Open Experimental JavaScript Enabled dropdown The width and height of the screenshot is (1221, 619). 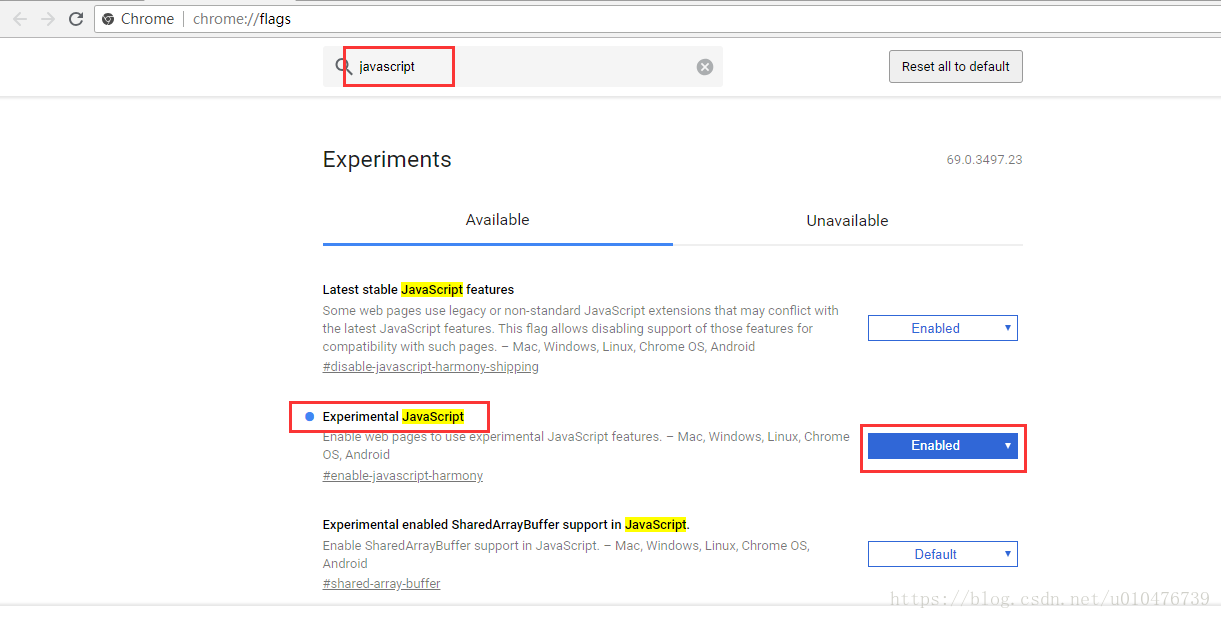[942, 446]
